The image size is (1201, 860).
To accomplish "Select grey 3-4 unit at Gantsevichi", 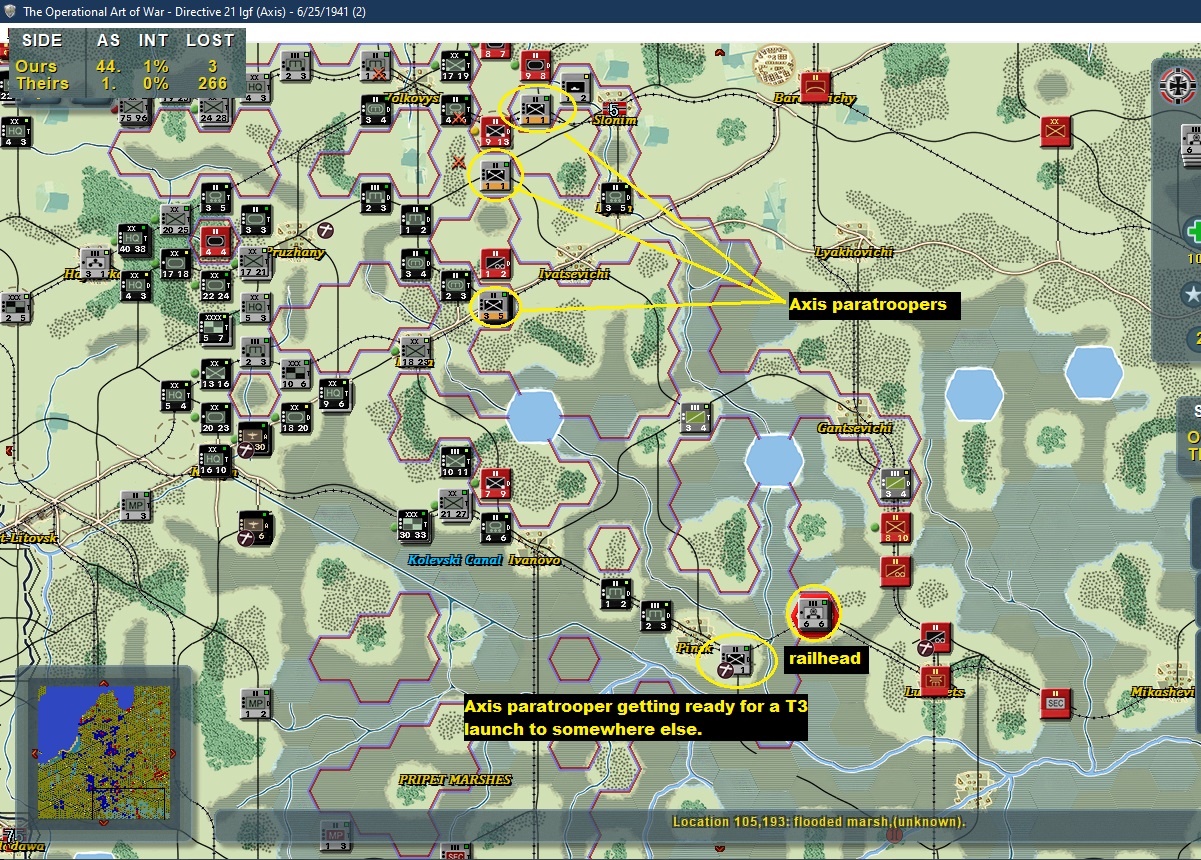I will click(x=895, y=483).
